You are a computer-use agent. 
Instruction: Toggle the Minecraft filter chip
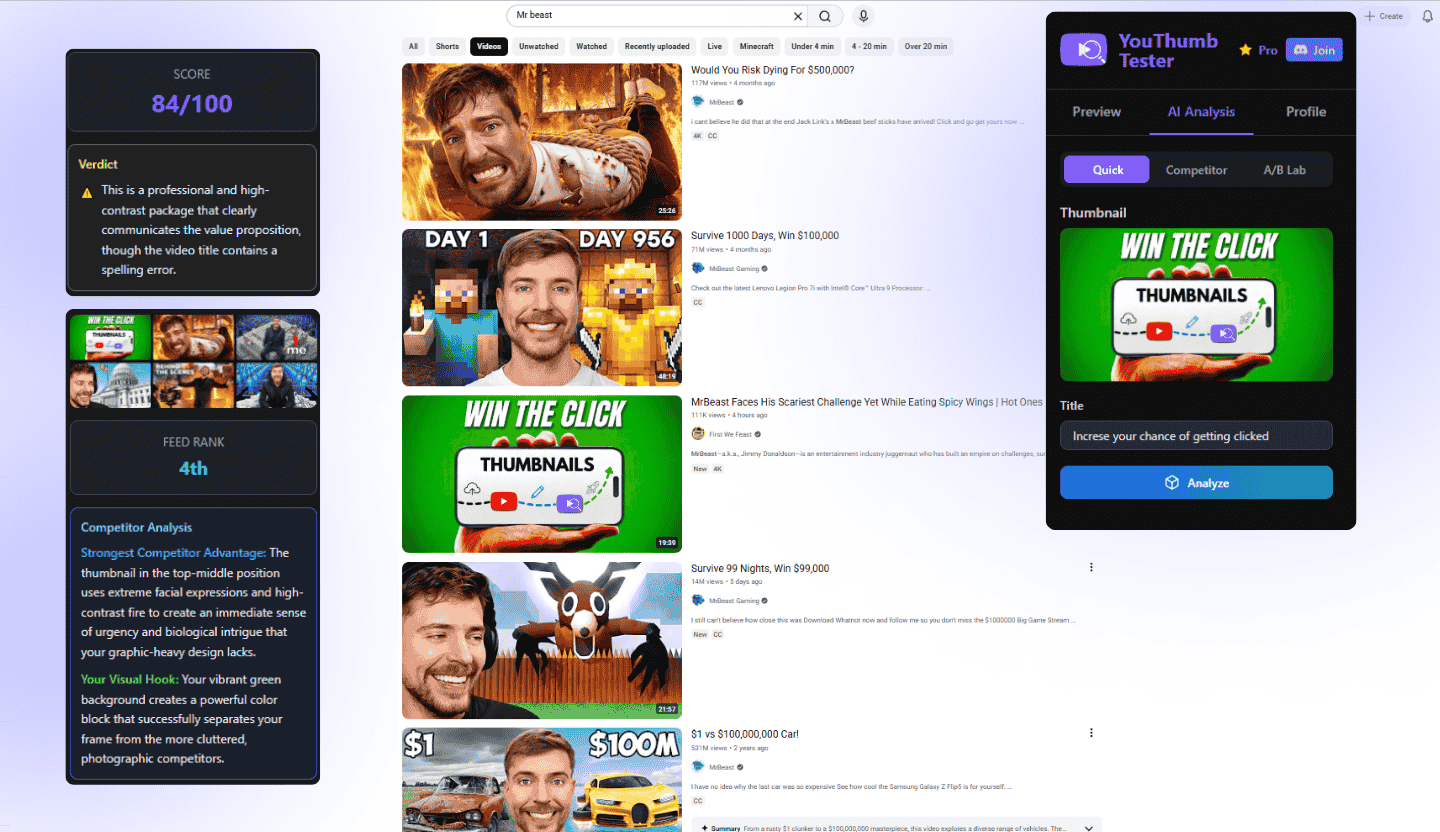tap(756, 46)
